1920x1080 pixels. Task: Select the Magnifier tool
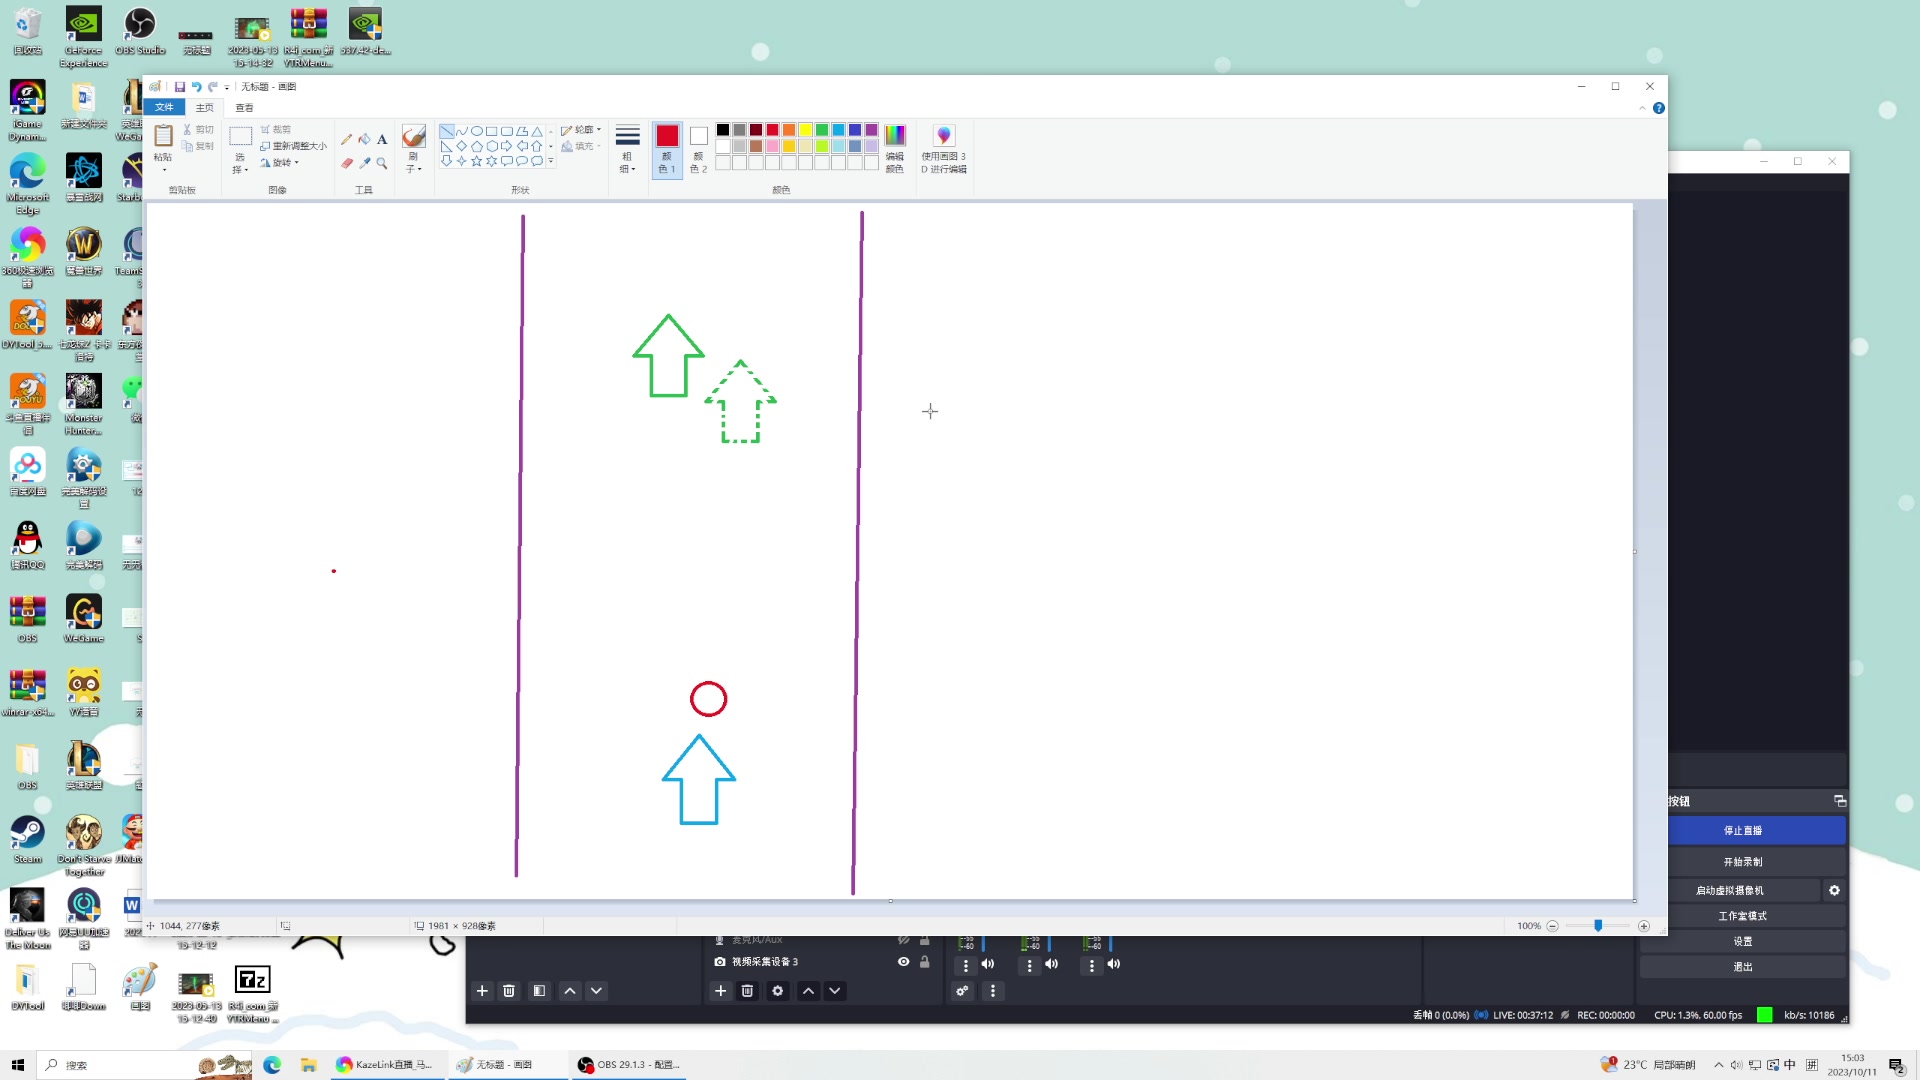(382, 163)
